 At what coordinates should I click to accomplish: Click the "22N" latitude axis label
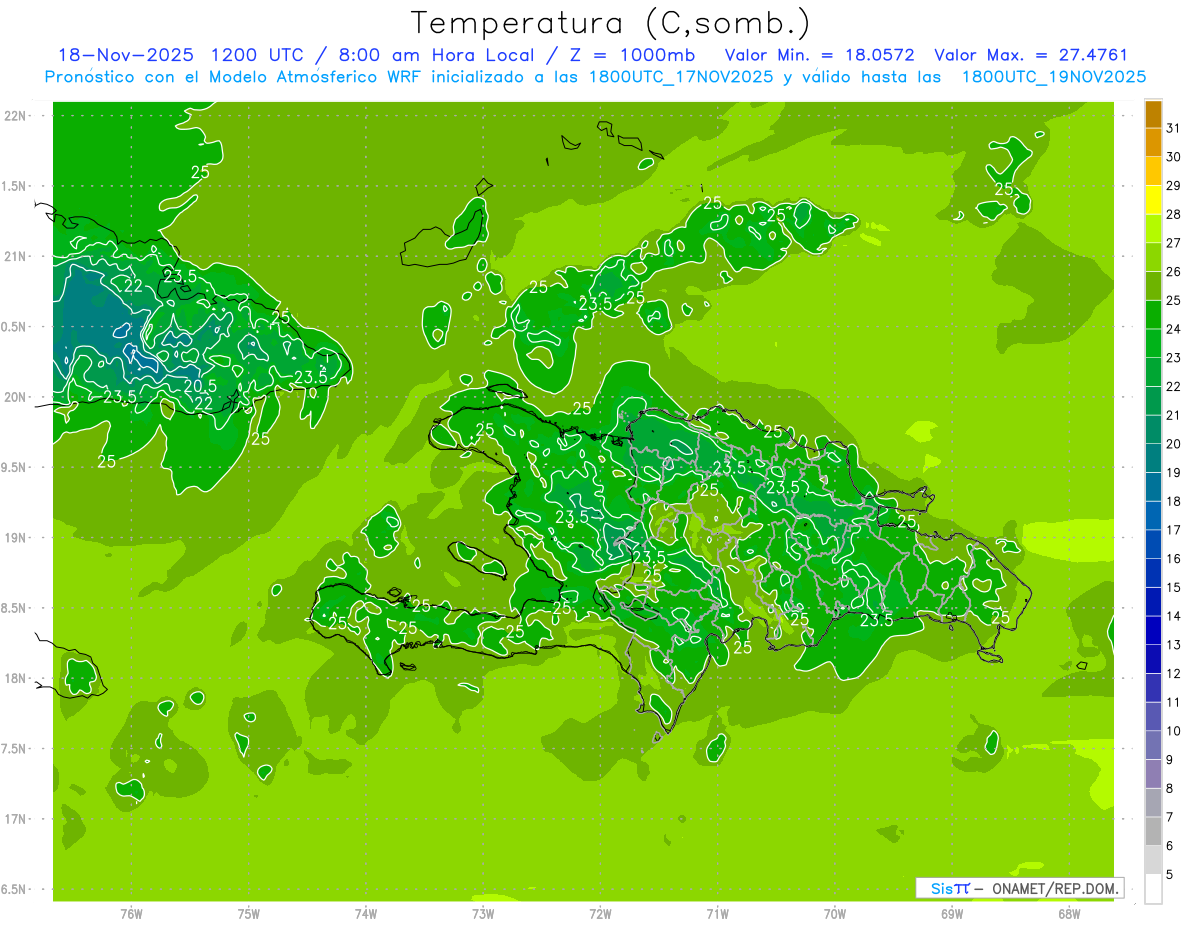[14, 116]
